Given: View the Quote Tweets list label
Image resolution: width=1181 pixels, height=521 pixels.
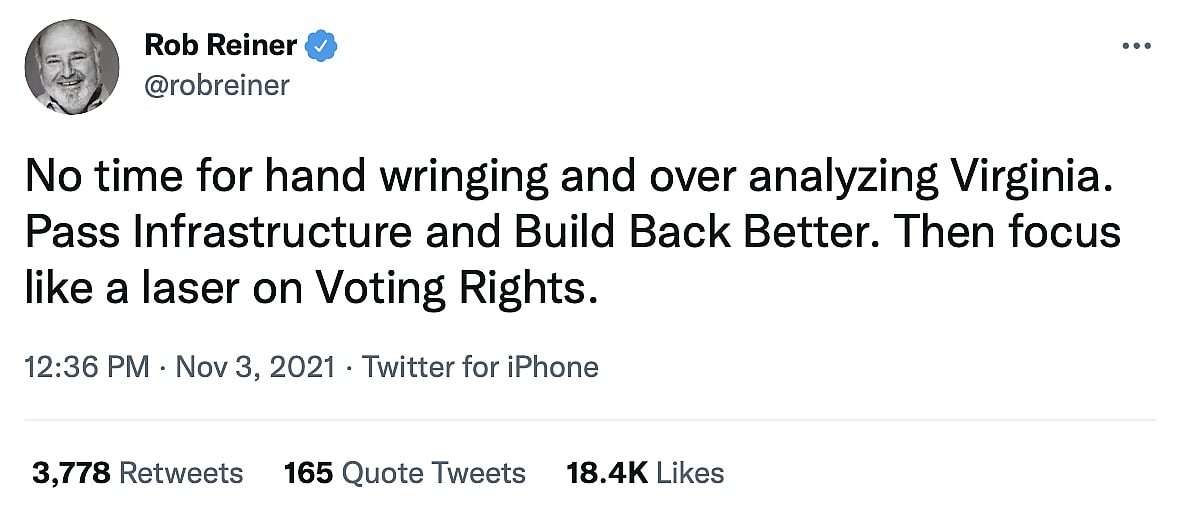Looking at the screenshot, I should (434, 473).
